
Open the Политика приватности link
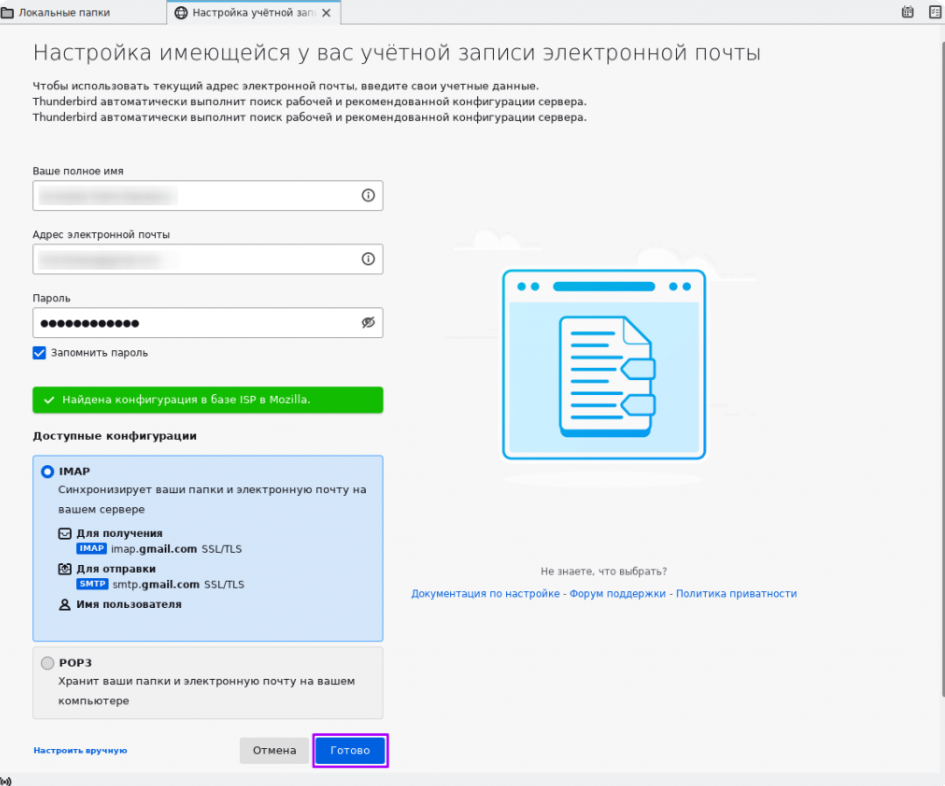pos(736,594)
